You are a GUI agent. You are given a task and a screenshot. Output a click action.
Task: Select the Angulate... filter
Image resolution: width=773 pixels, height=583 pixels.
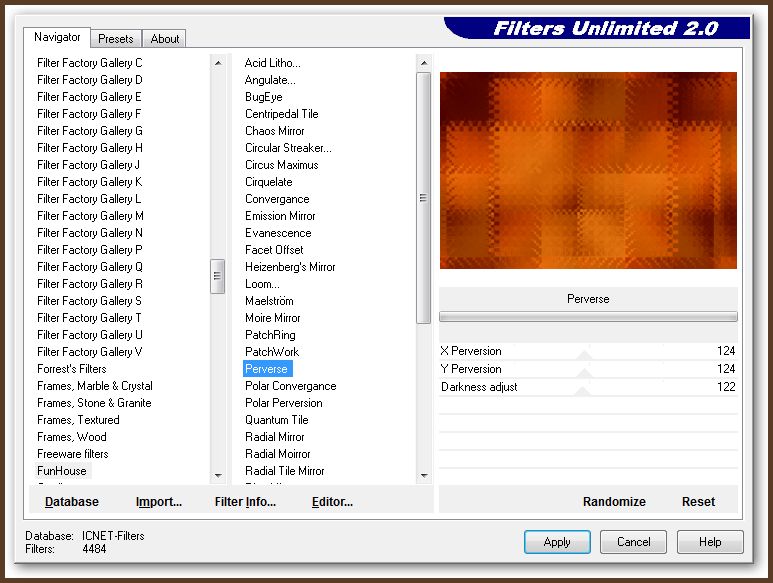click(270, 80)
